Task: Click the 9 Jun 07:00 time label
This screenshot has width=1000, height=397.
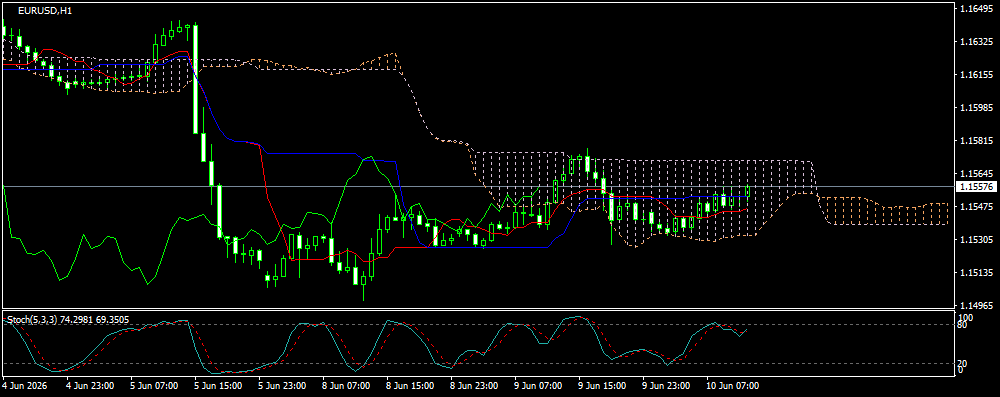Action: tap(538, 386)
